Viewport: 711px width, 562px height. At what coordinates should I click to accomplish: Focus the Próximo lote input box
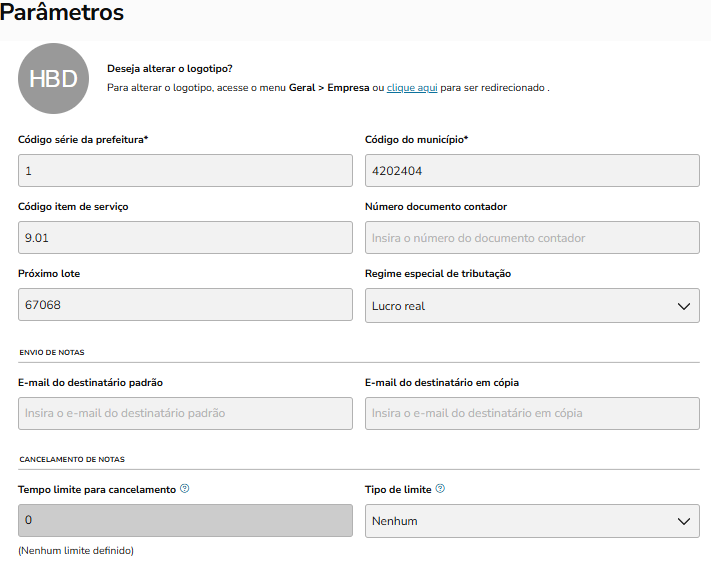[185, 305]
